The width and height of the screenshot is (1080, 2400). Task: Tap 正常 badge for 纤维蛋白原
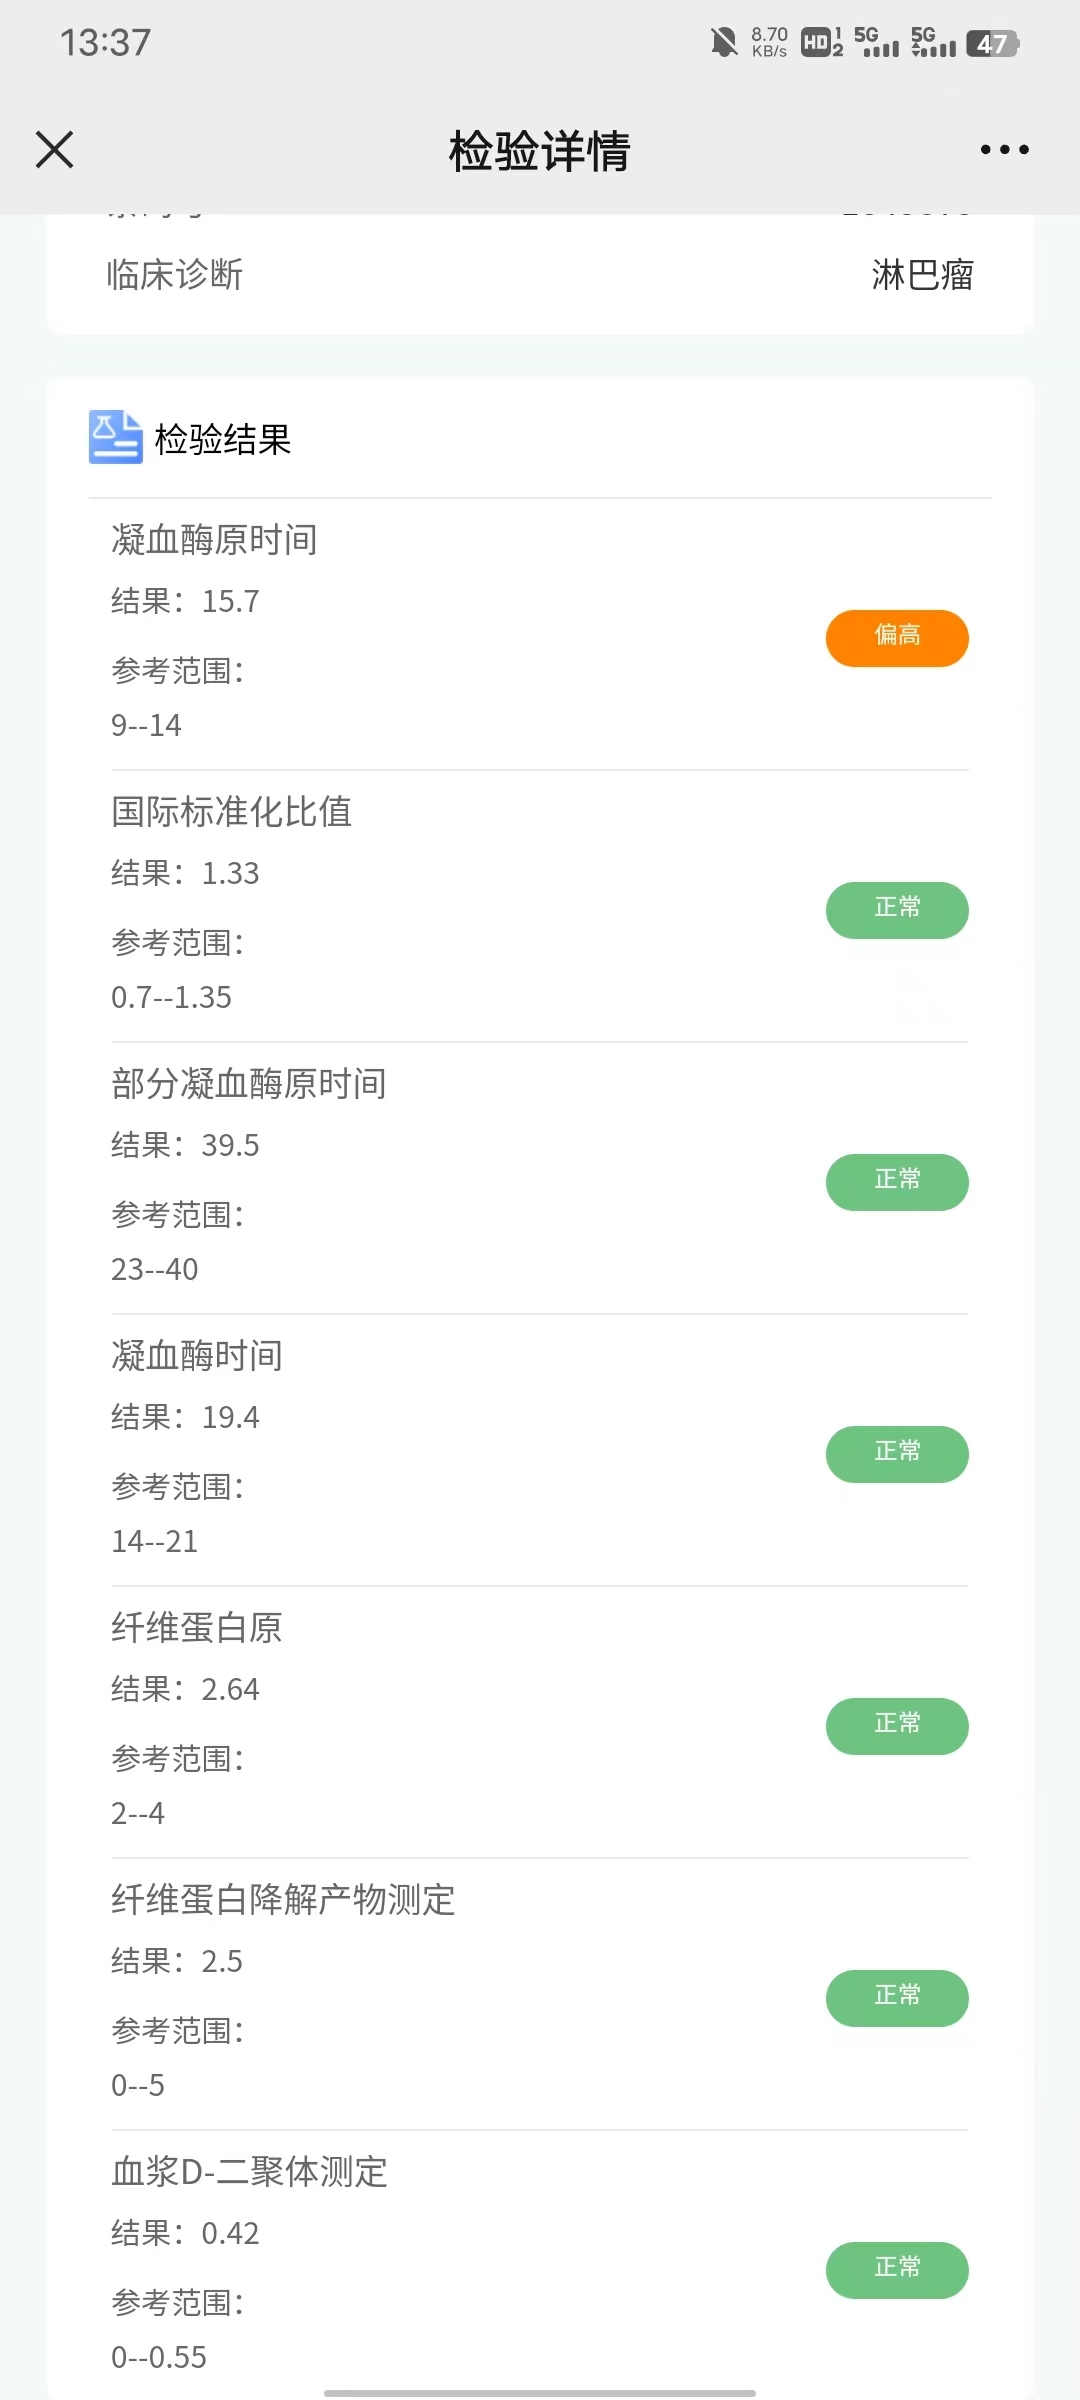click(x=896, y=1726)
